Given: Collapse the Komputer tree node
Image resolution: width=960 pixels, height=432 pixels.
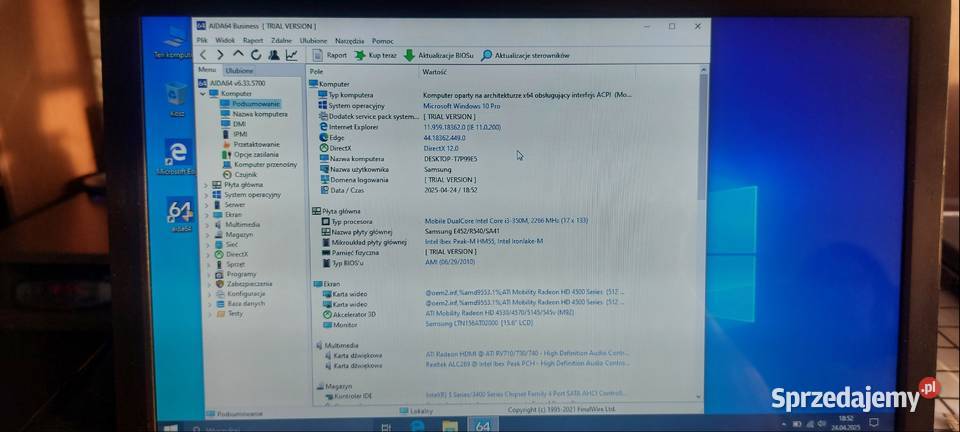Looking at the screenshot, I should (x=204, y=94).
